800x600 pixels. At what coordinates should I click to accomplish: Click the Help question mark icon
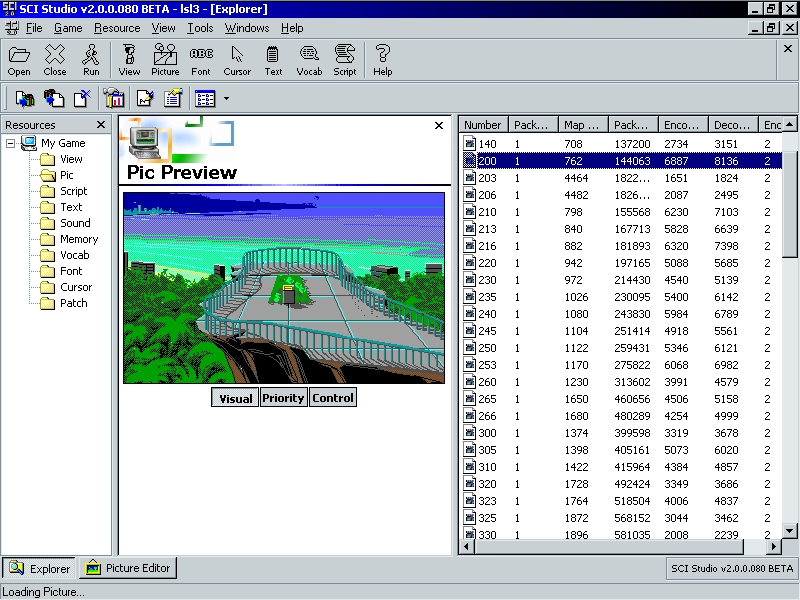382,60
